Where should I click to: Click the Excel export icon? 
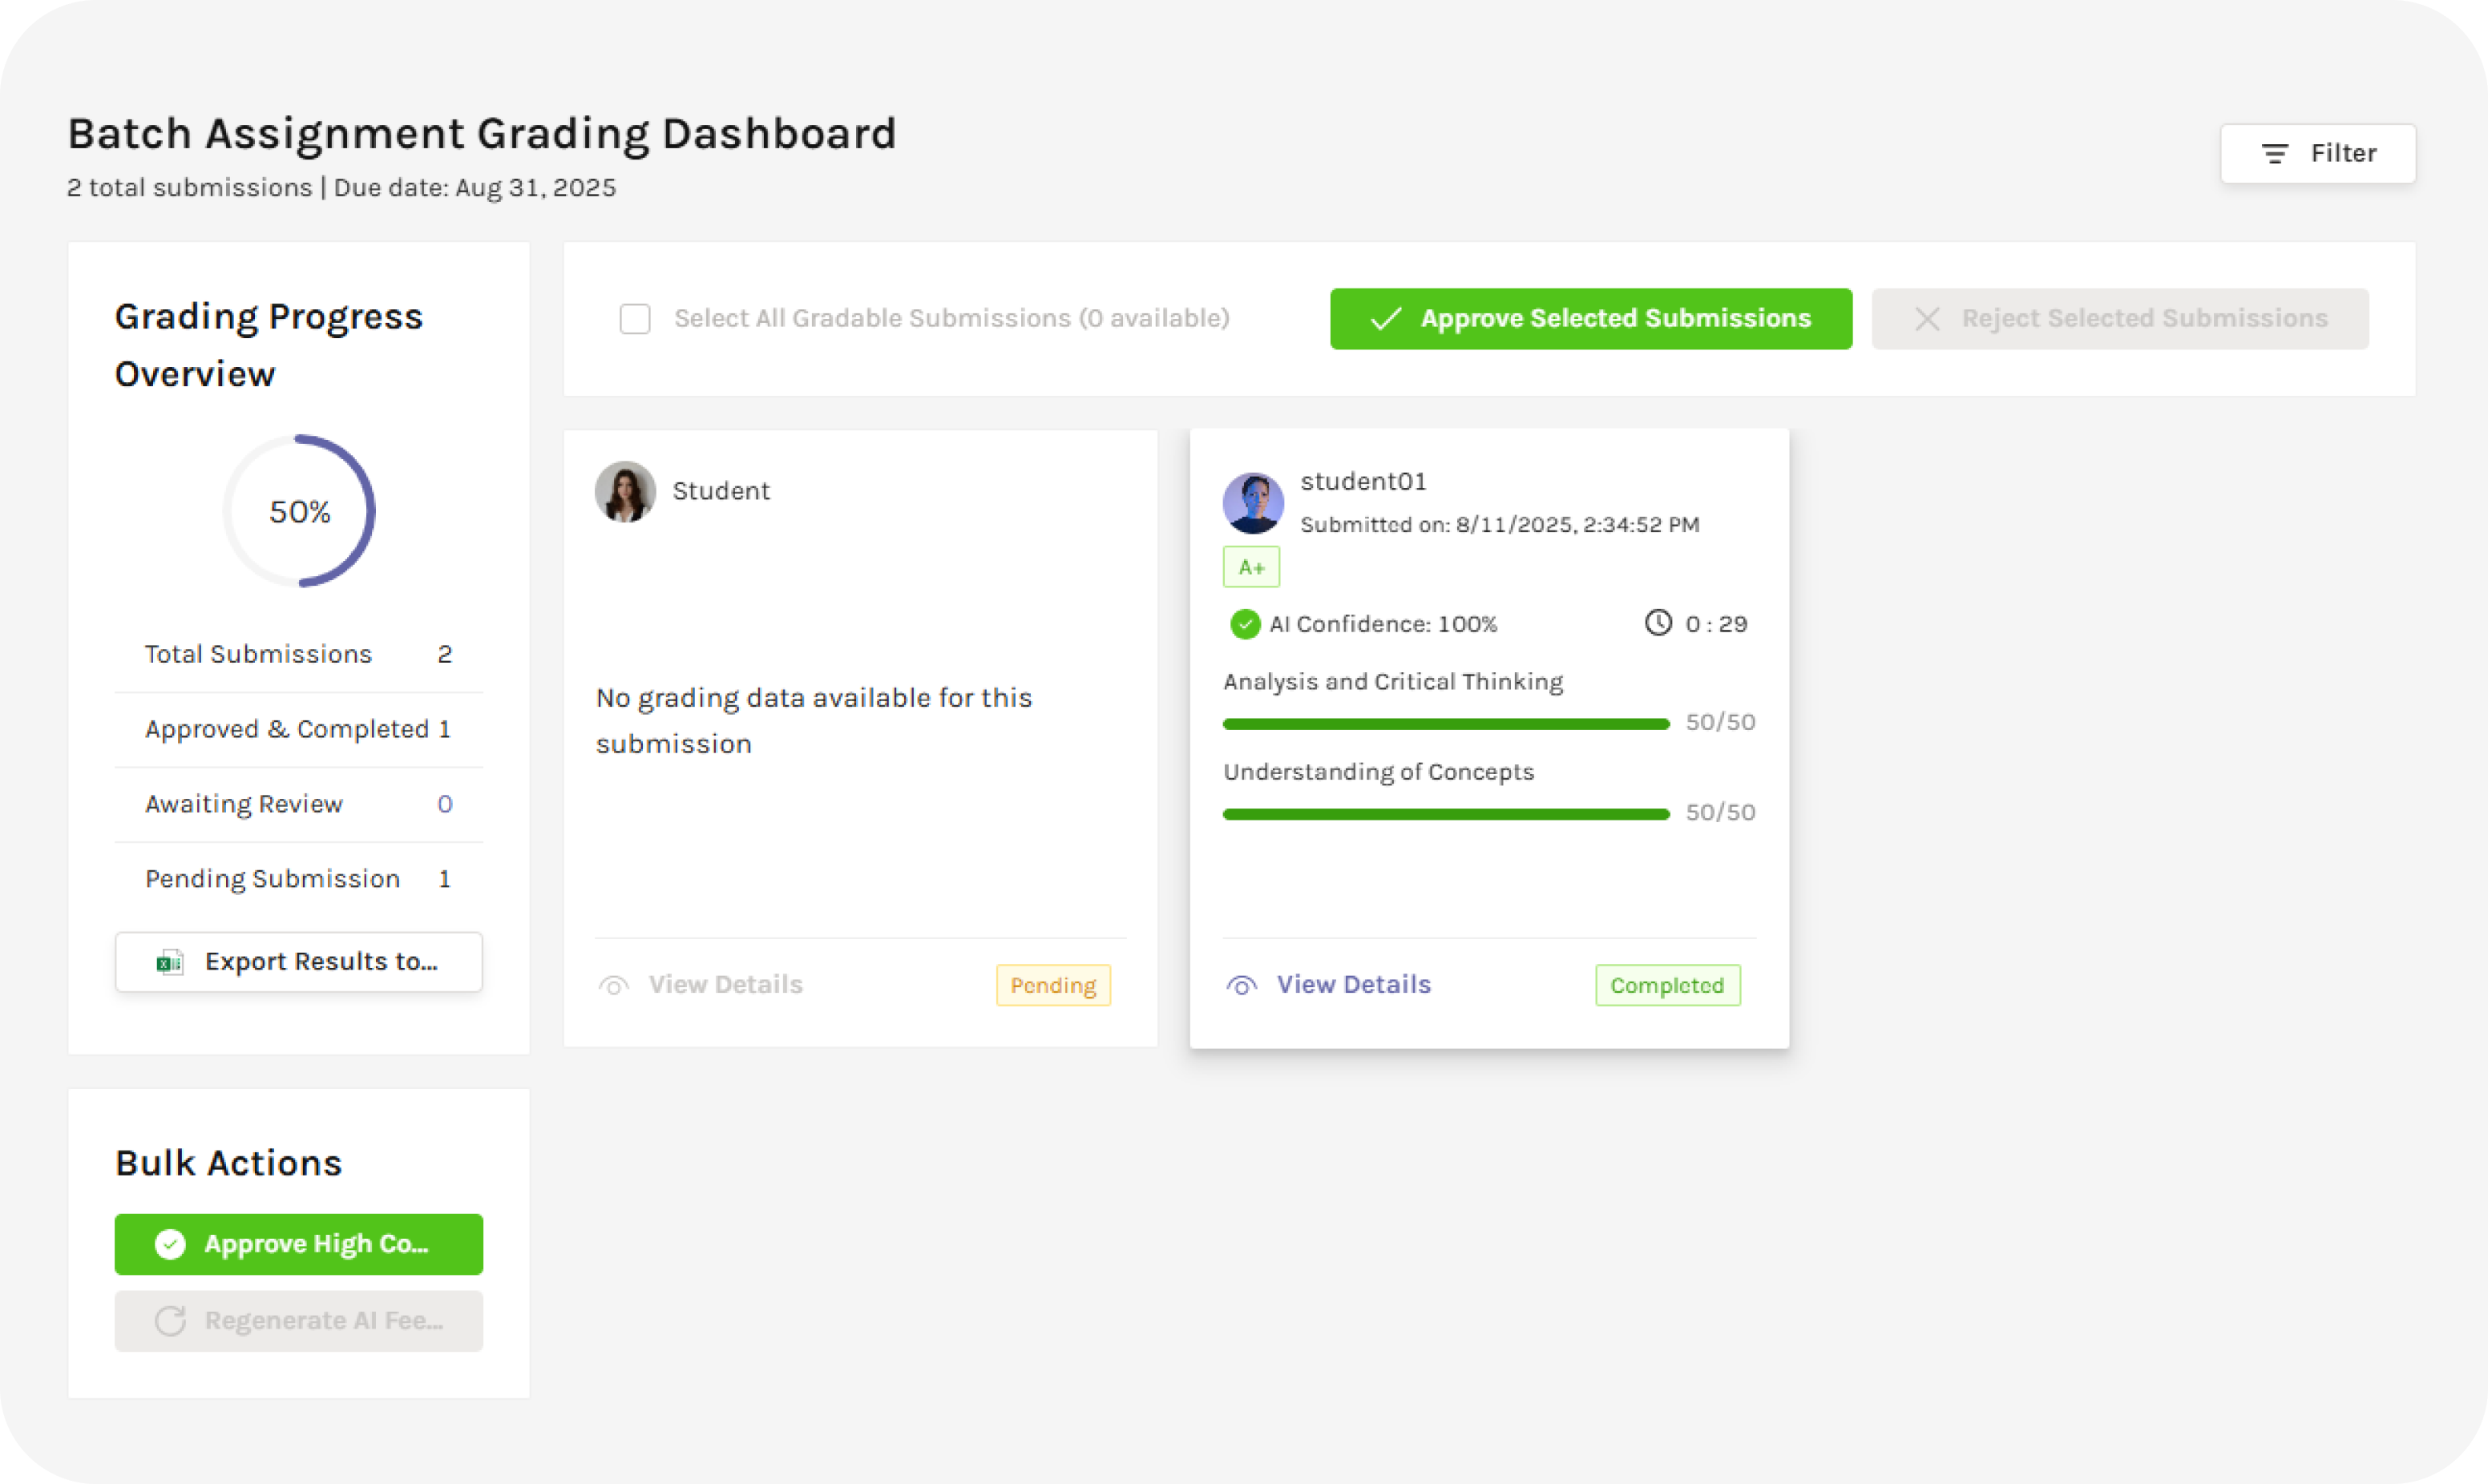169,962
